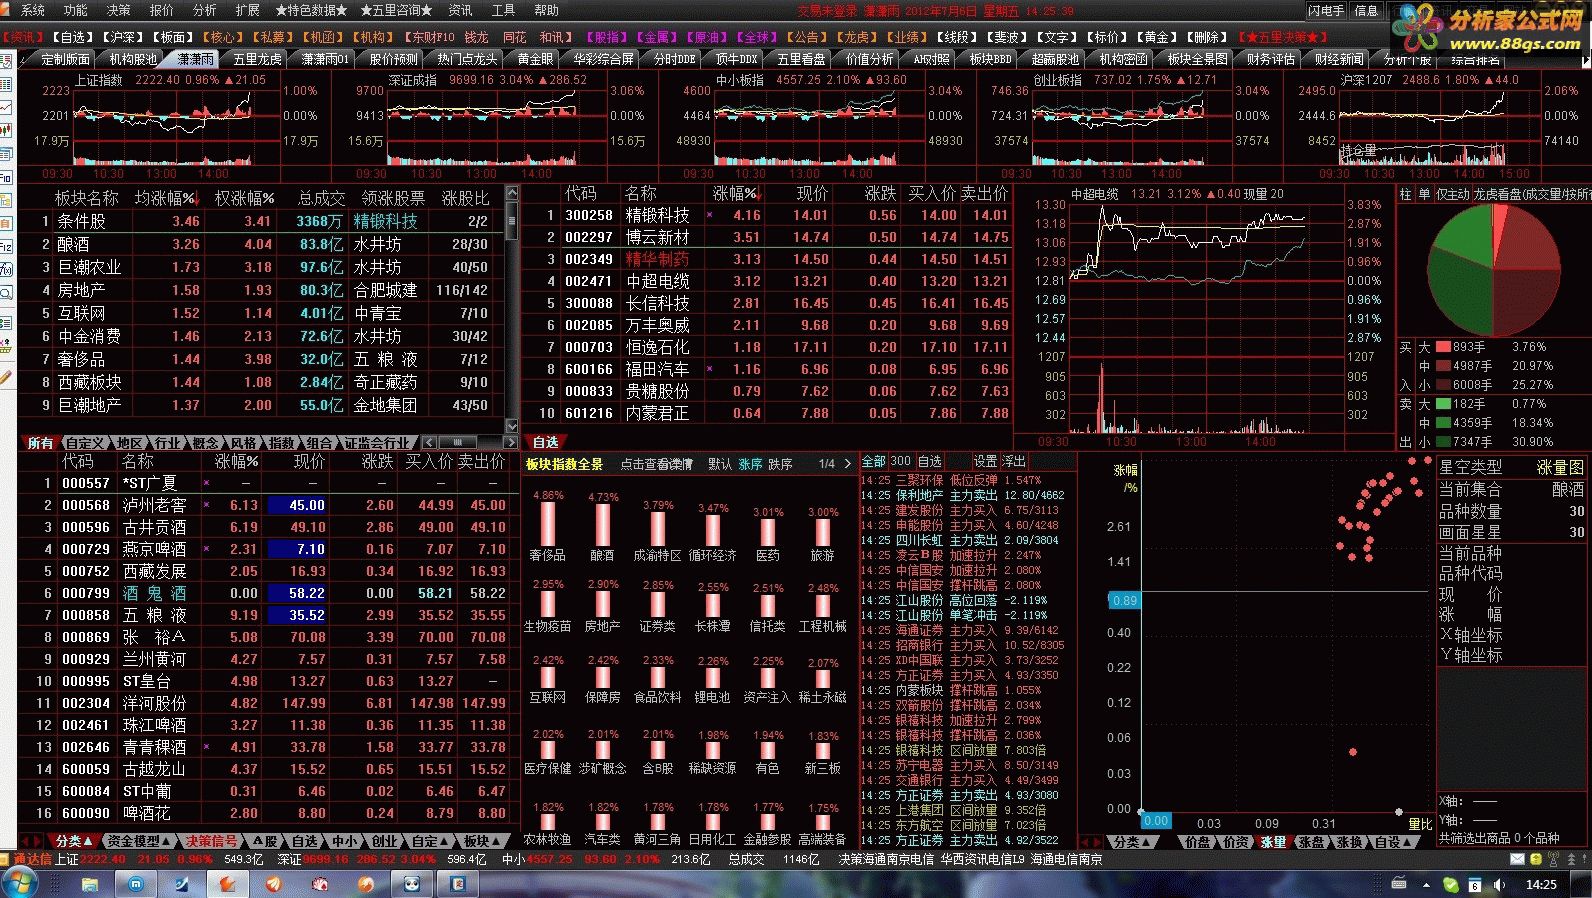Screen dimensions: 1592x898
Task: Select 默认 sector ordering
Action: pyautogui.click(x=720, y=464)
